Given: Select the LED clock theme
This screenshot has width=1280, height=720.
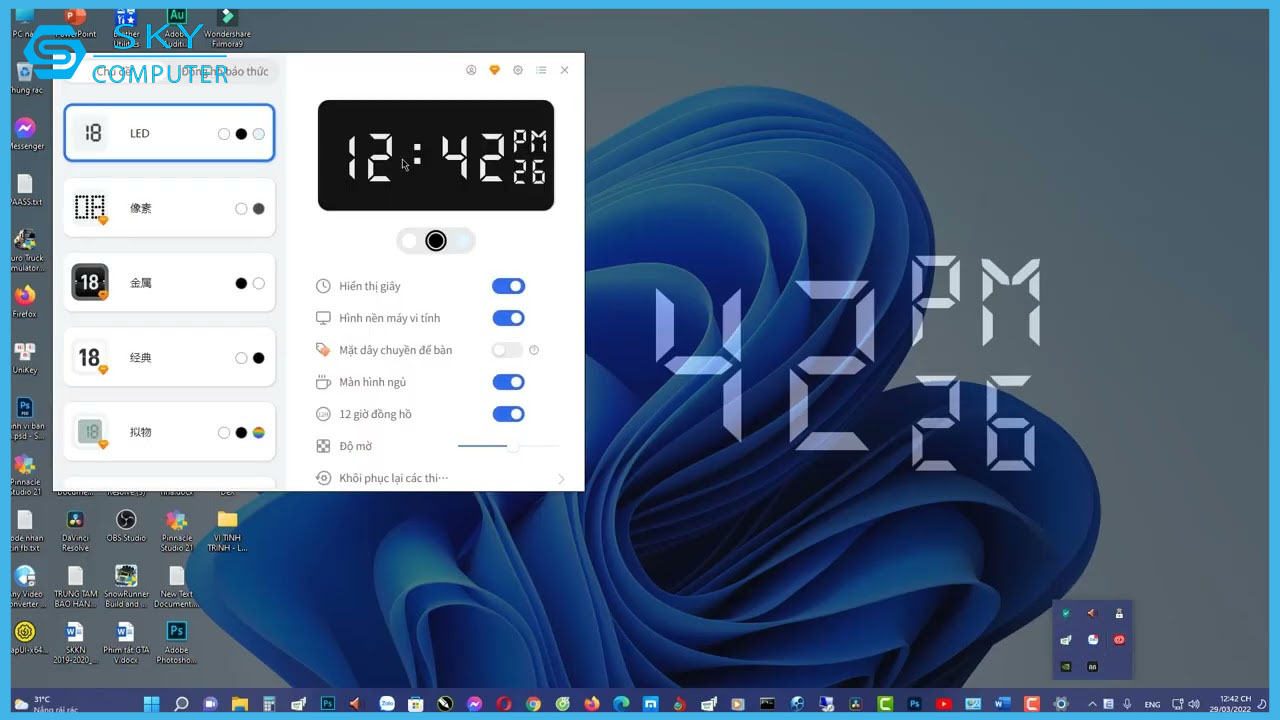Looking at the screenshot, I should pyautogui.click(x=169, y=133).
